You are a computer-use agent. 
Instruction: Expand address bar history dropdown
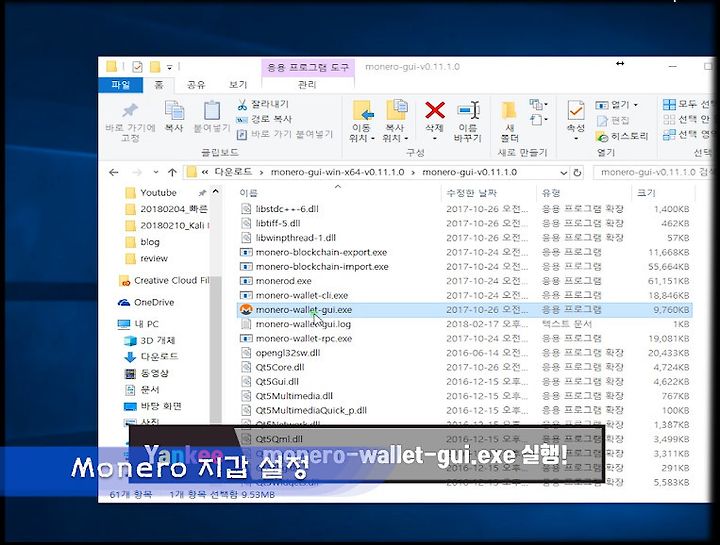563,173
